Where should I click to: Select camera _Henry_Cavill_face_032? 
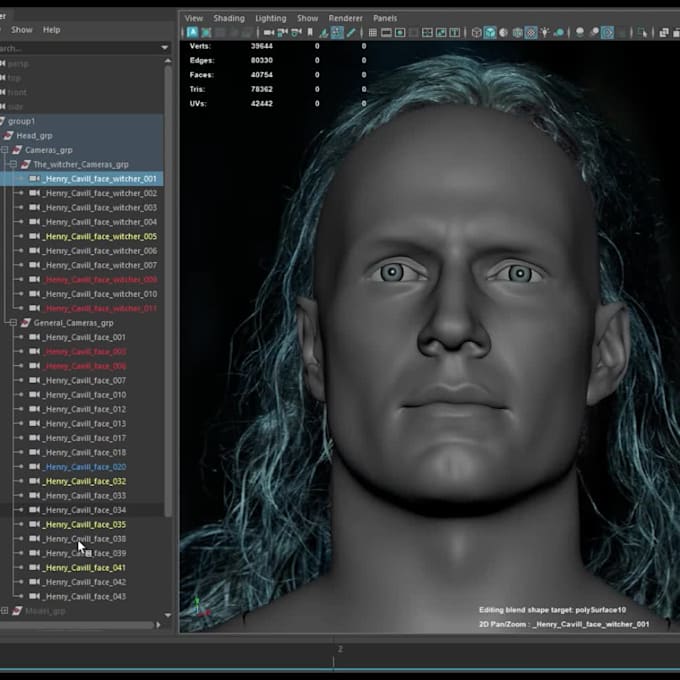(x=85, y=481)
